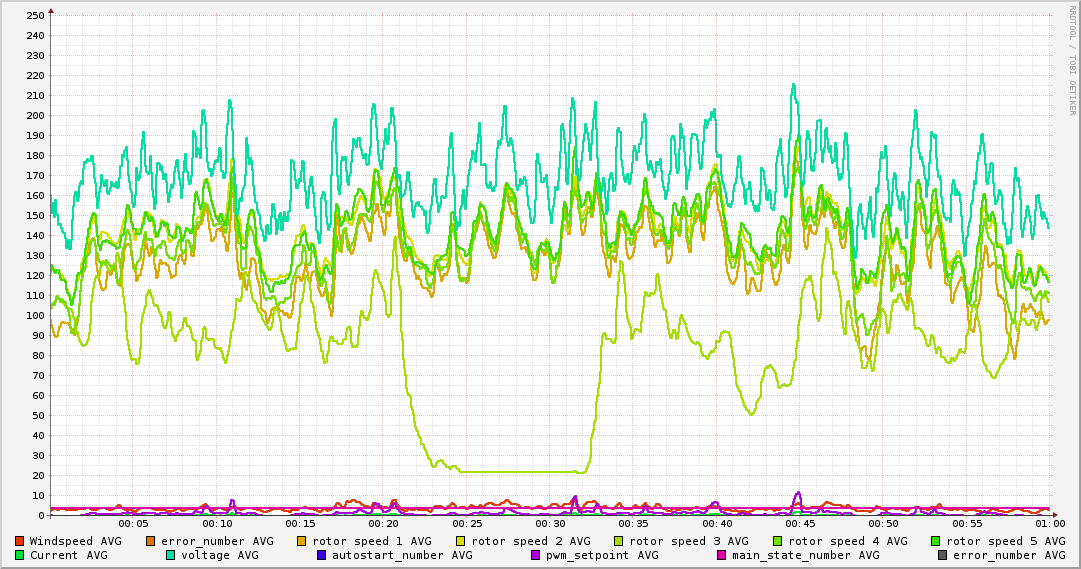The width and height of the screenshot is (1081, 569).
Task: Select the 'rotor speed 3 AVG' legend label
Action: click(x=689, y=541)
